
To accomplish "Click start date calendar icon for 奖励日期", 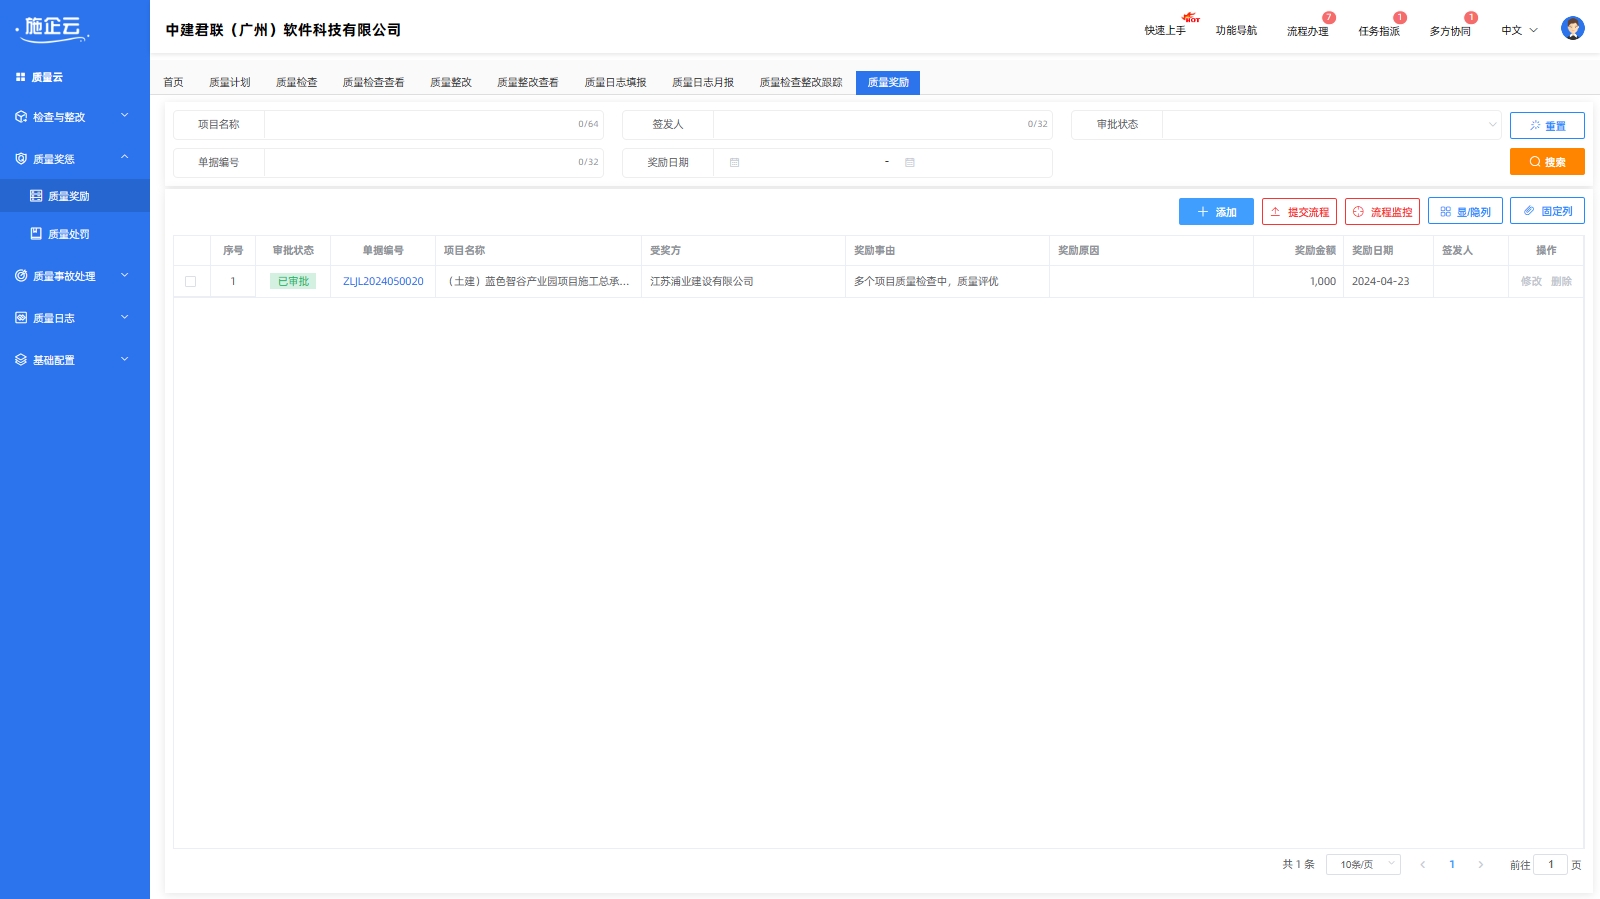I will click(x=734, y=163).
